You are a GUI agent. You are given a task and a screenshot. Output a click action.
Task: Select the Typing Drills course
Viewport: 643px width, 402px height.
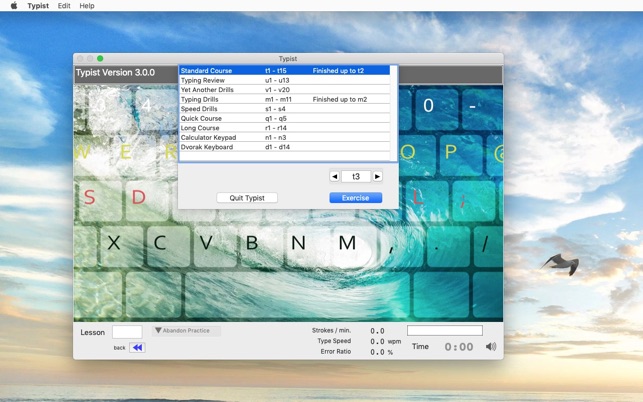click(x=285, y=99)
